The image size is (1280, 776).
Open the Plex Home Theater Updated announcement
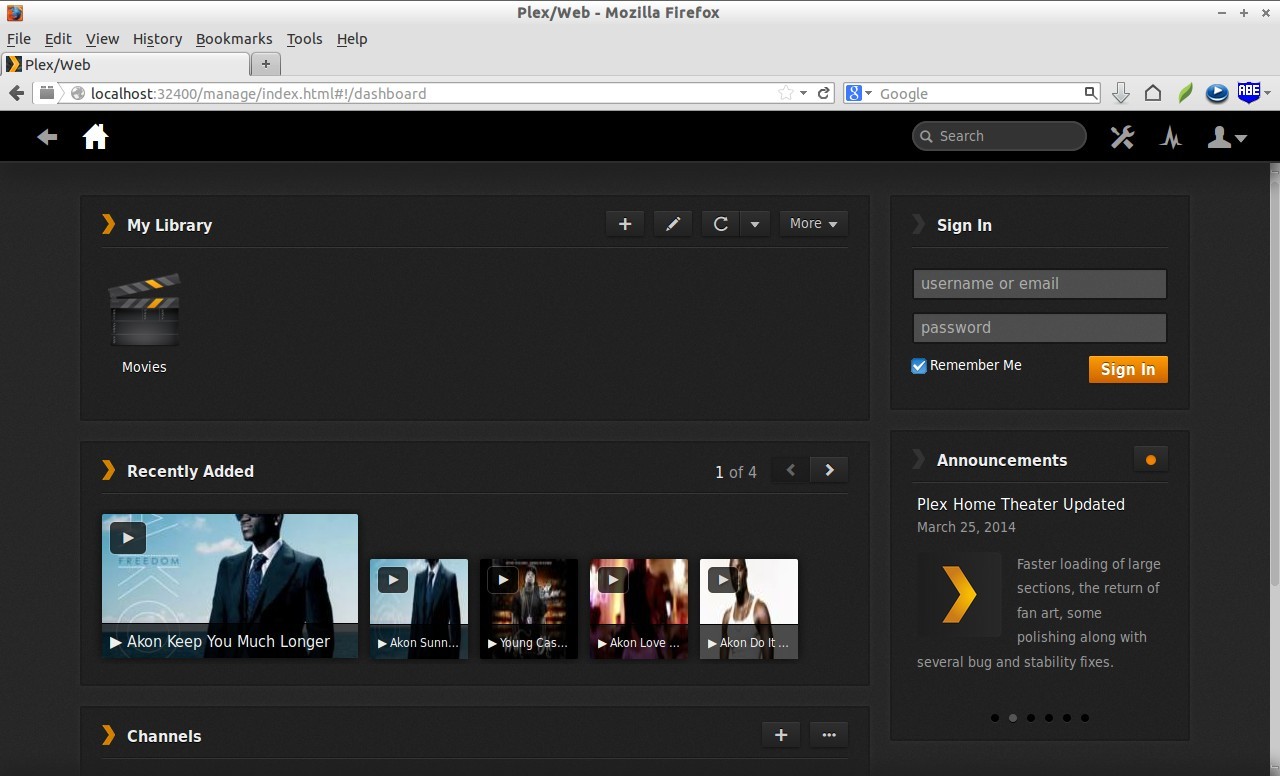(x=1021, y=504)
